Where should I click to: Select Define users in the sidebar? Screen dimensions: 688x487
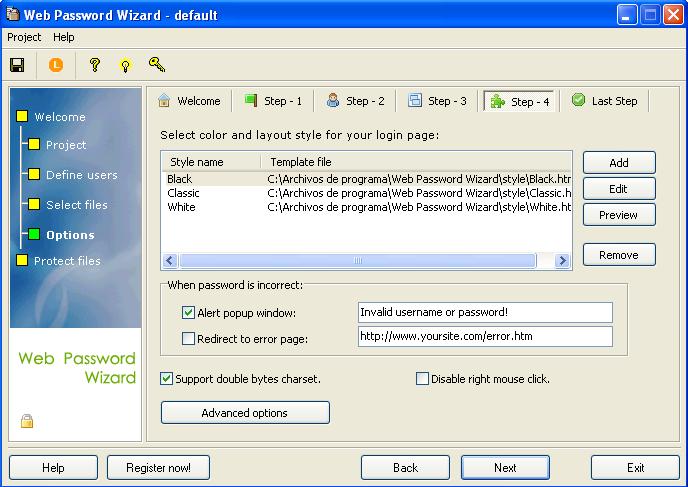tap(82, 175)
